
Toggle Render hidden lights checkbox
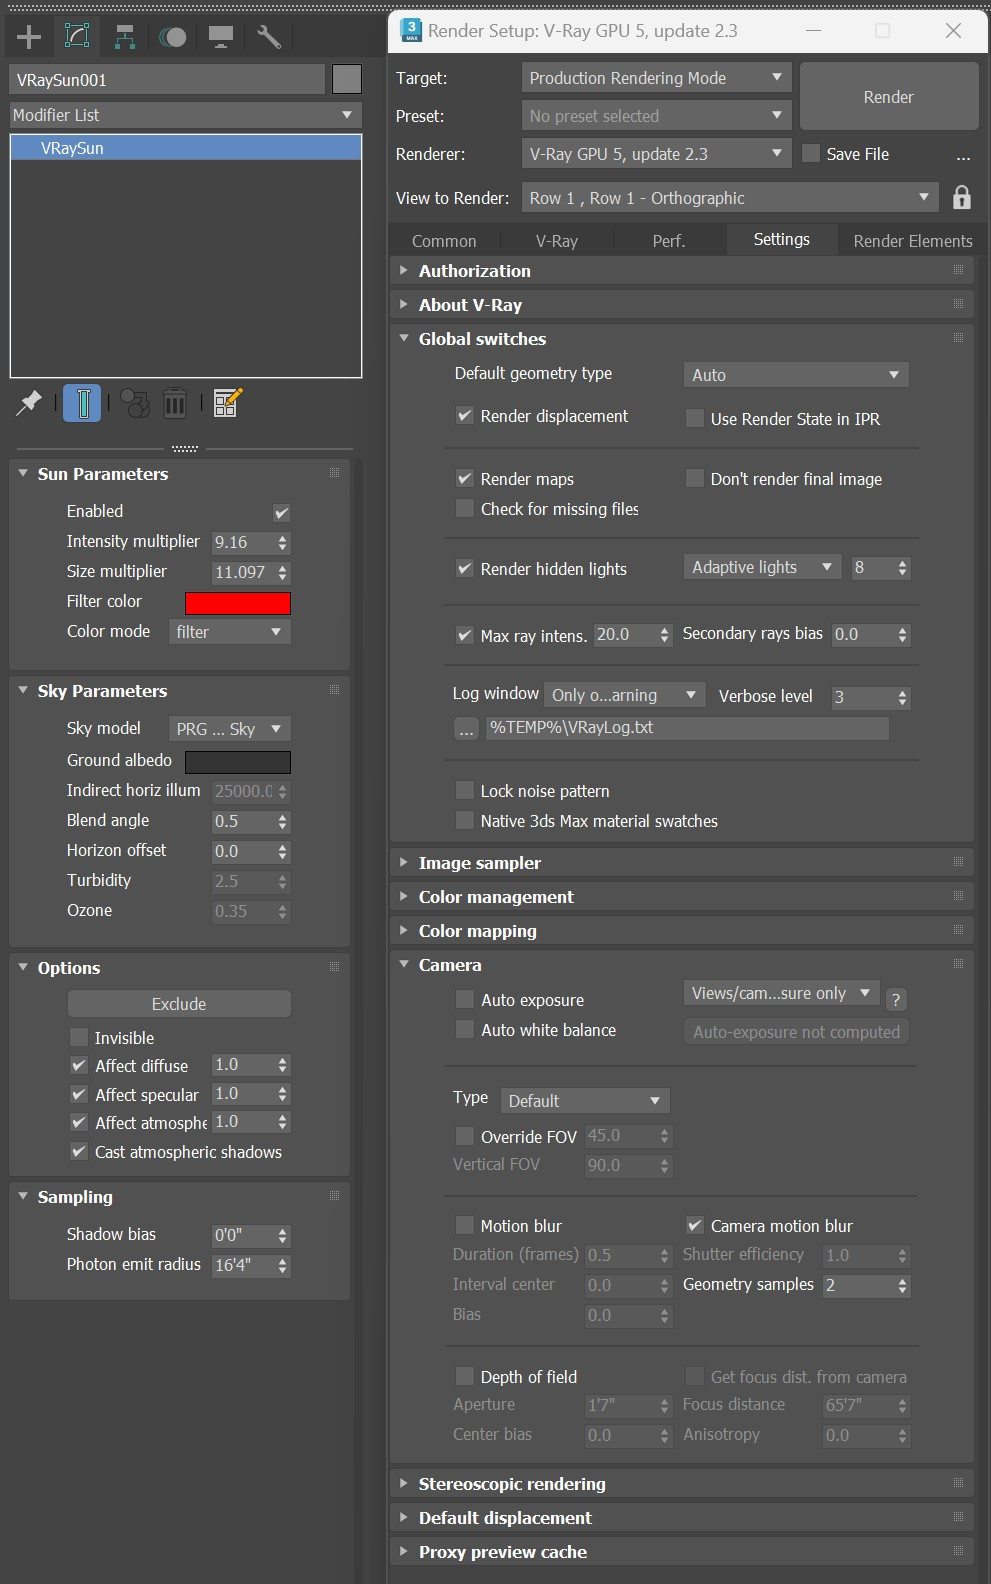coord(465,568)
